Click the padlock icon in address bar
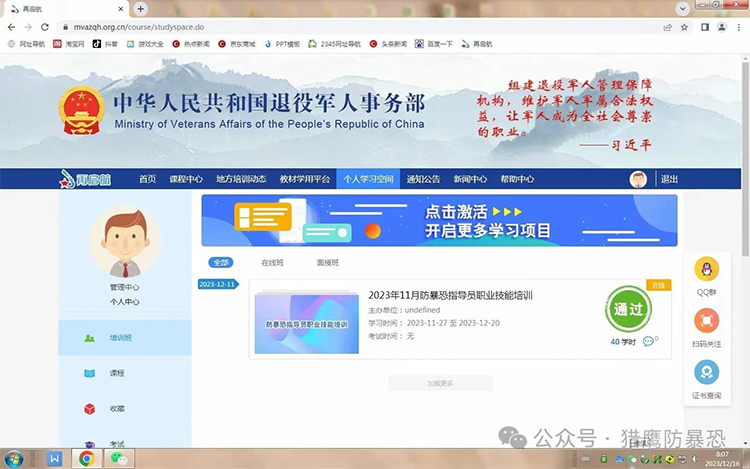 66,27
